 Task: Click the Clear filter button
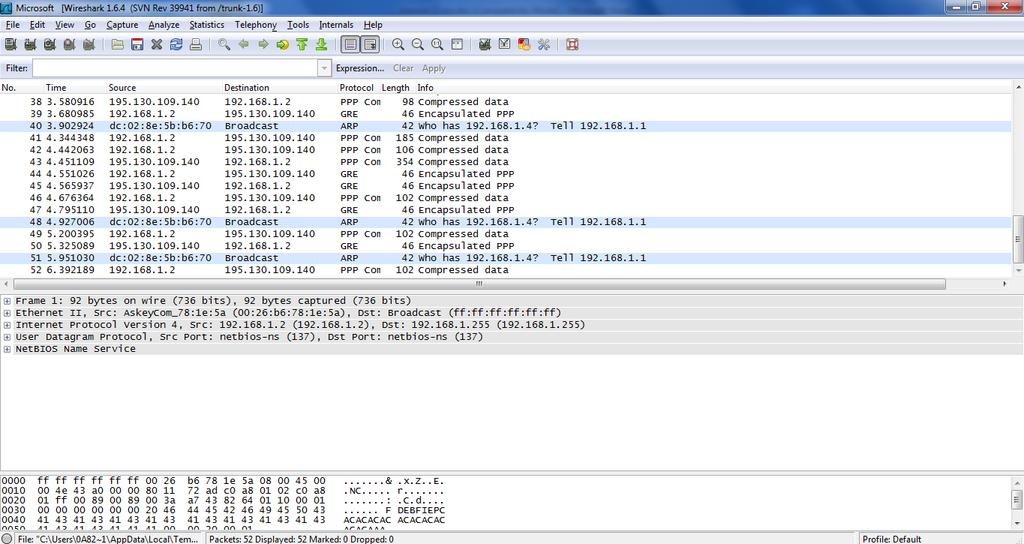pos(403,68)
